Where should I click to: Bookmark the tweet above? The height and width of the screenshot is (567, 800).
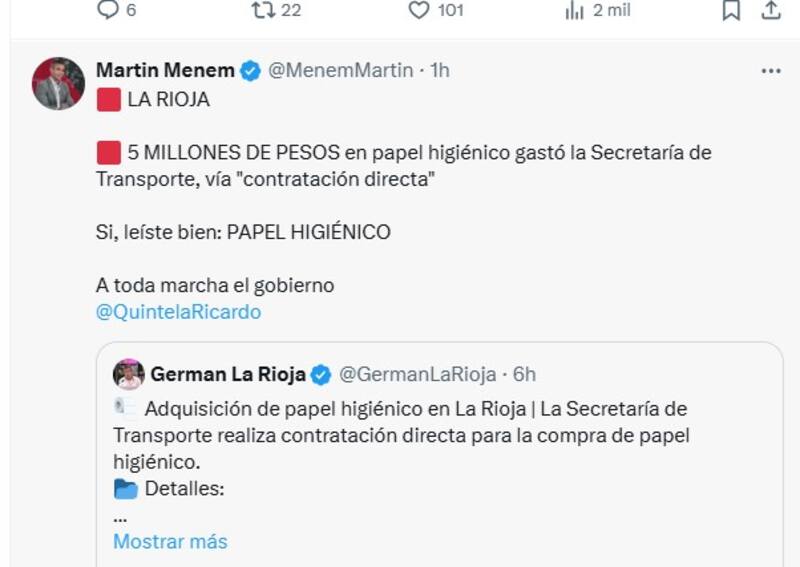click(731, 10)
